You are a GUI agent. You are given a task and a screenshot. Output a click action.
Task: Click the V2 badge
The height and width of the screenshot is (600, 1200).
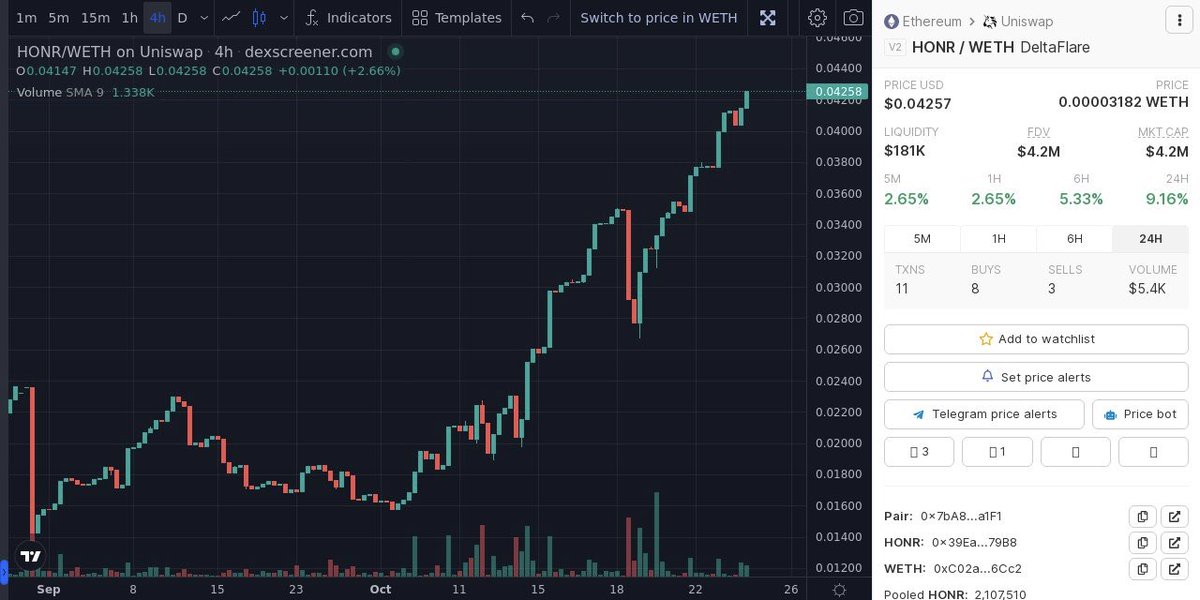click(x=895, y=47)
